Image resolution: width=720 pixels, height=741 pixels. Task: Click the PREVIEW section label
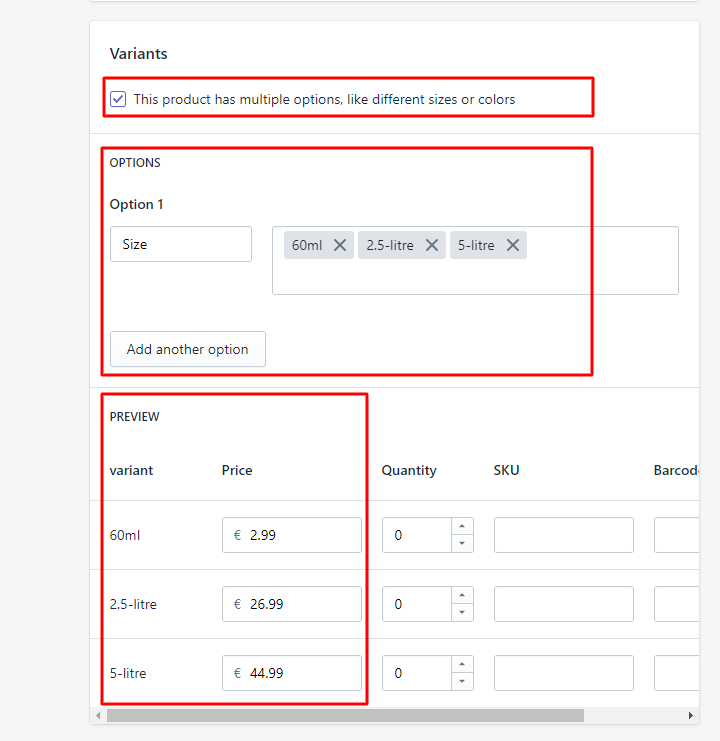[135, 417]
